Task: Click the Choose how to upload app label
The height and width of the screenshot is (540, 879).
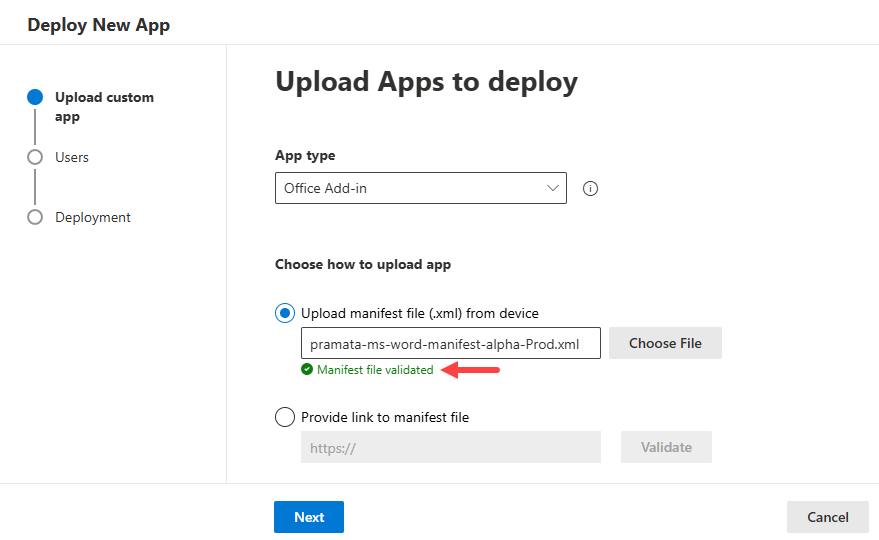Action: [x=363, y=264]
